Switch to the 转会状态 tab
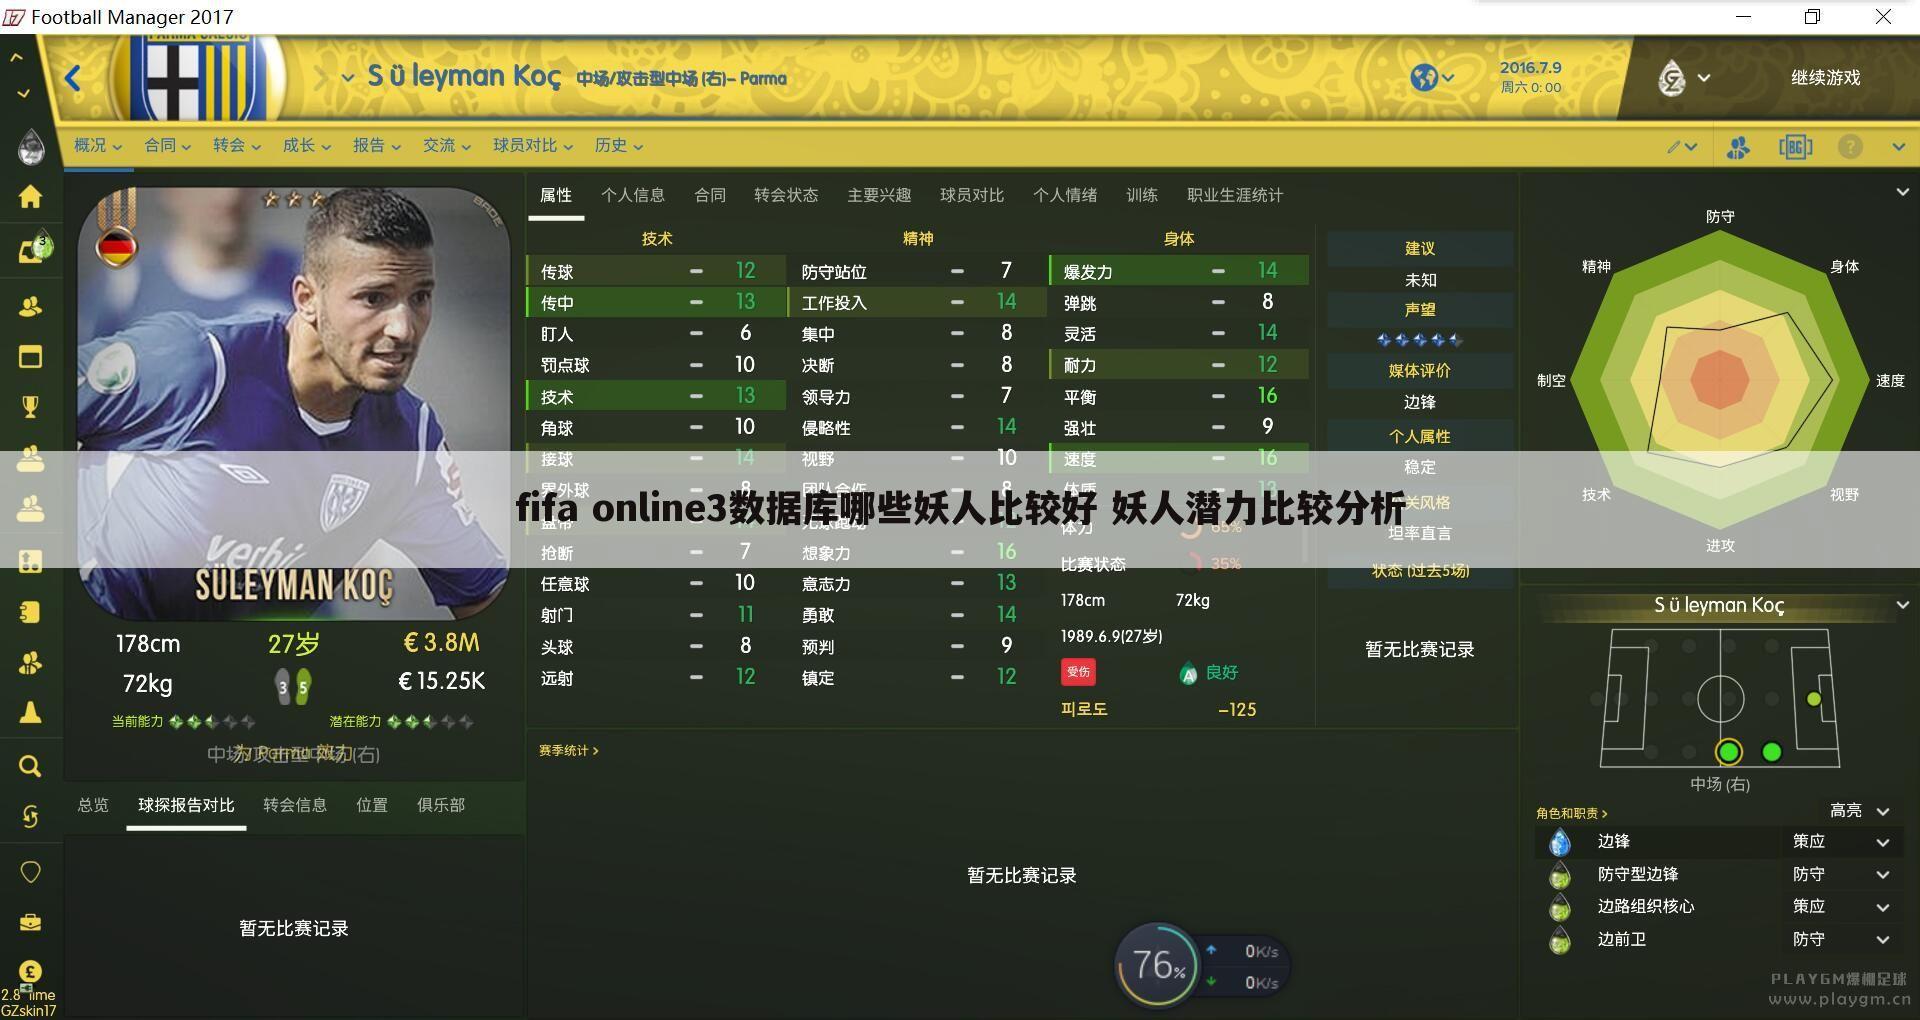This screenshot has height=1020, width=1920. [x=785, y=196]
